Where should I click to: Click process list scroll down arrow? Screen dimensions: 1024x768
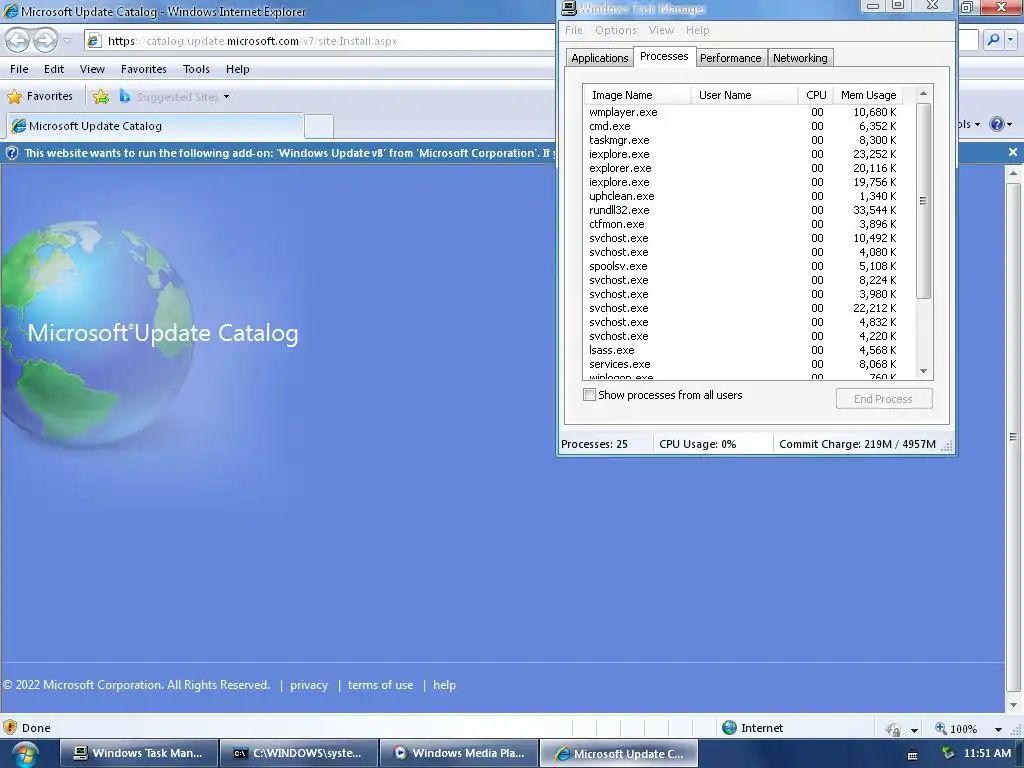(923, 371)
